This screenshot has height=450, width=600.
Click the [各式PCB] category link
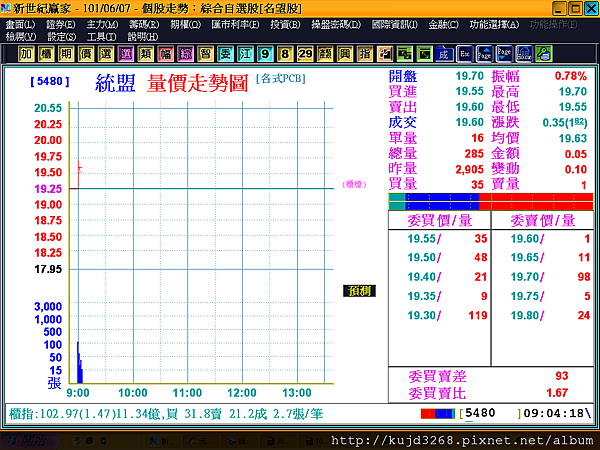[281, 78]
